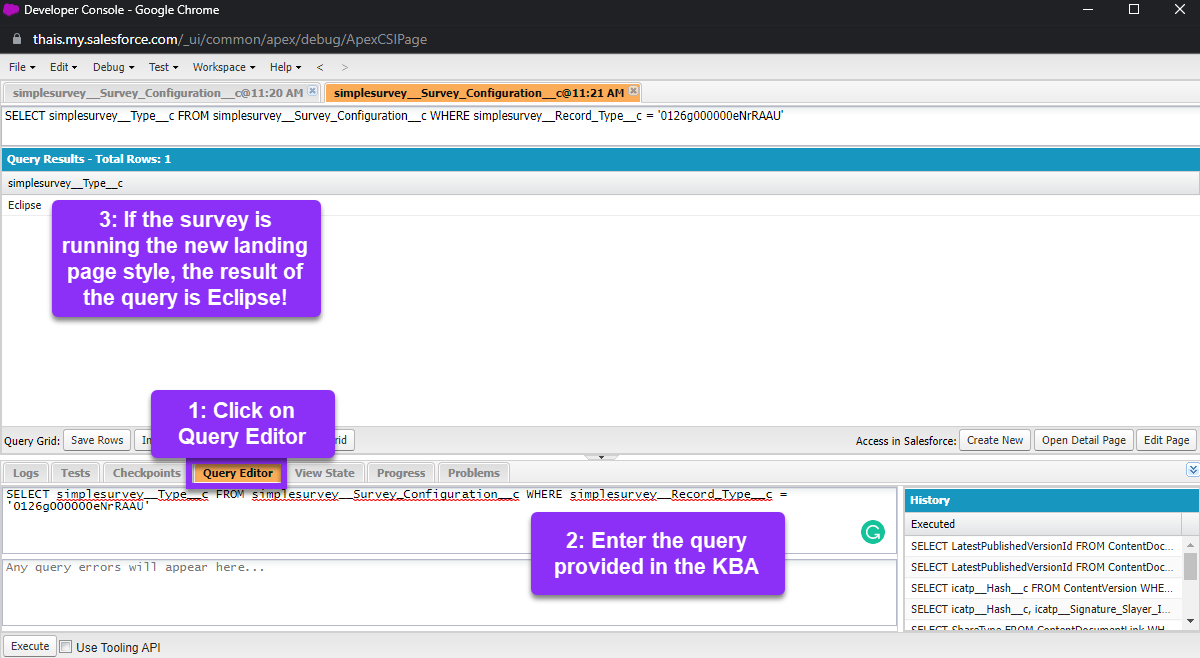The width and height of the screenshot is (1200, 658).
Task: Select the Query Editor tab
Action: (x=238, y=473)
